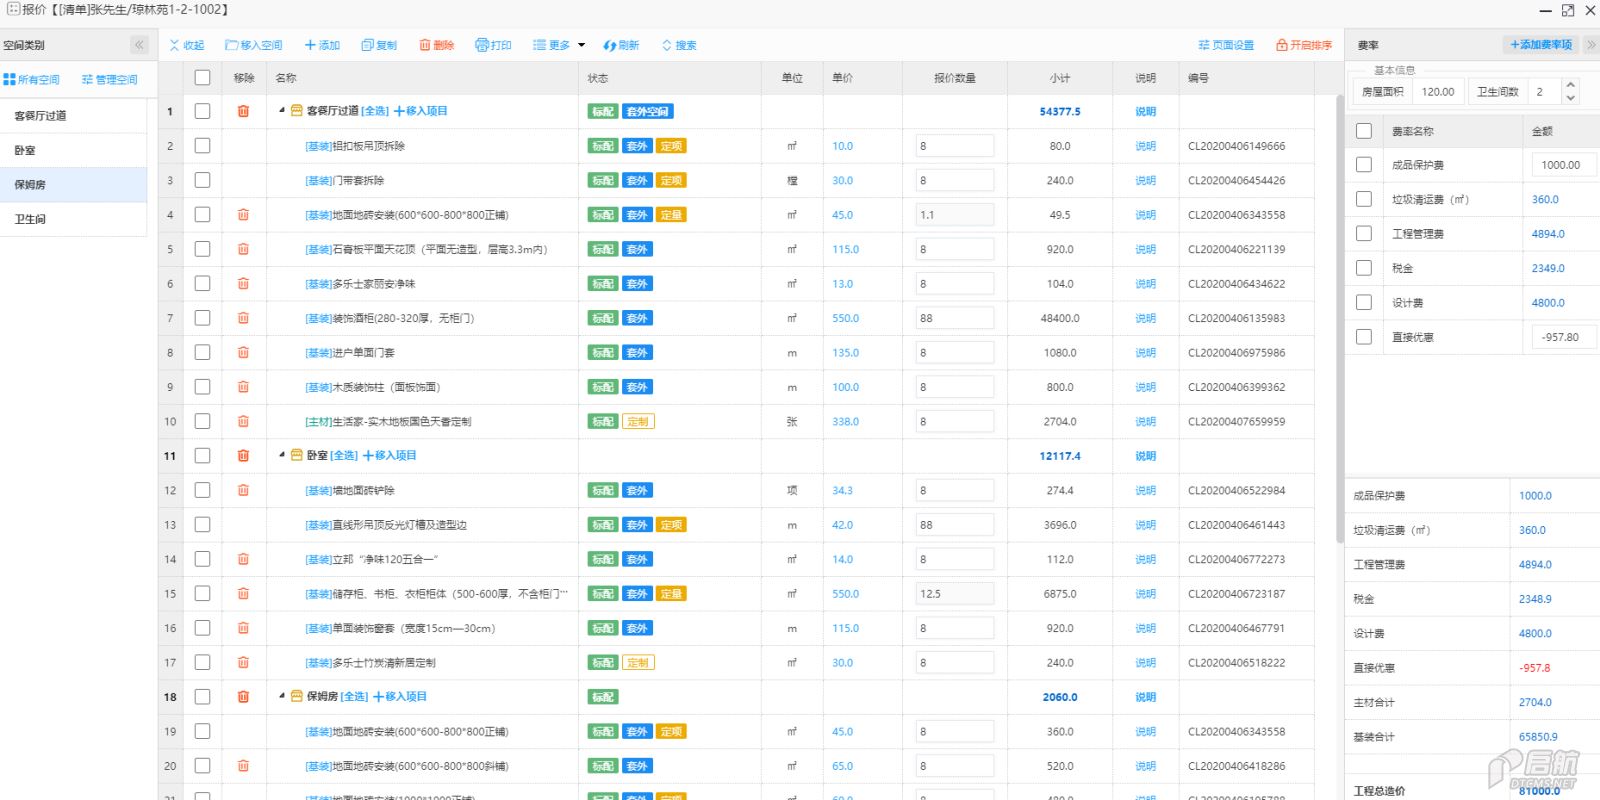1600x800 pixels.
Task: Click 开启排序 to enable sorting
Action: 1304,45
